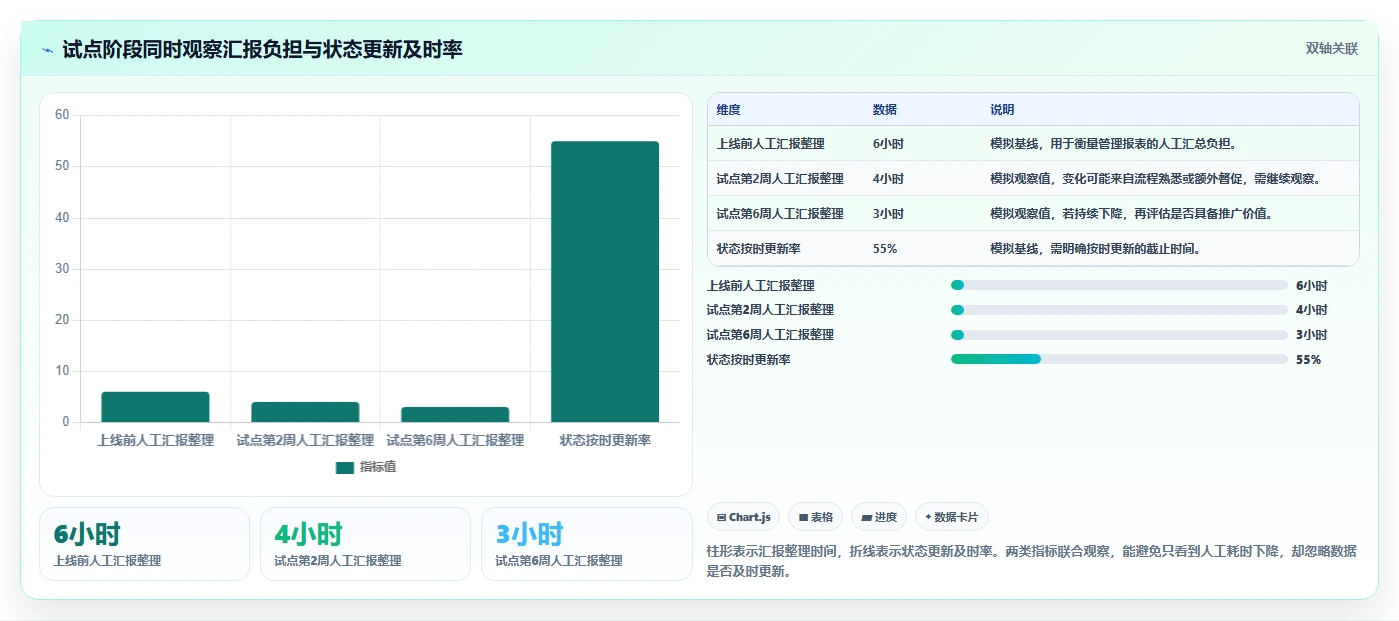Click the y-axis tick label 30

pos(62,269)
